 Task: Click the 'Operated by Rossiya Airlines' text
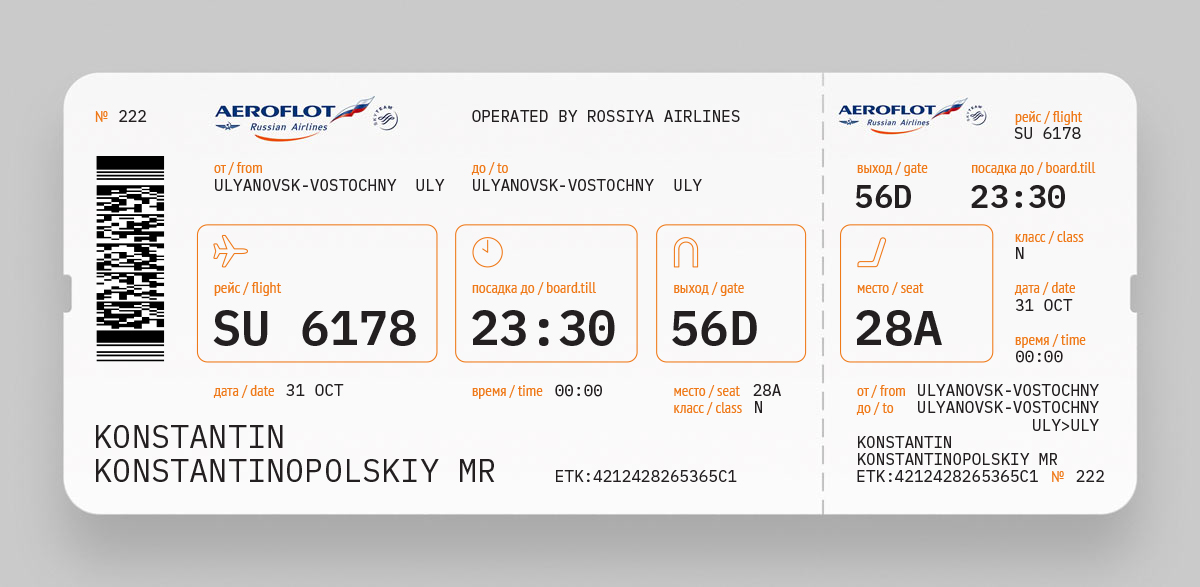606,117
